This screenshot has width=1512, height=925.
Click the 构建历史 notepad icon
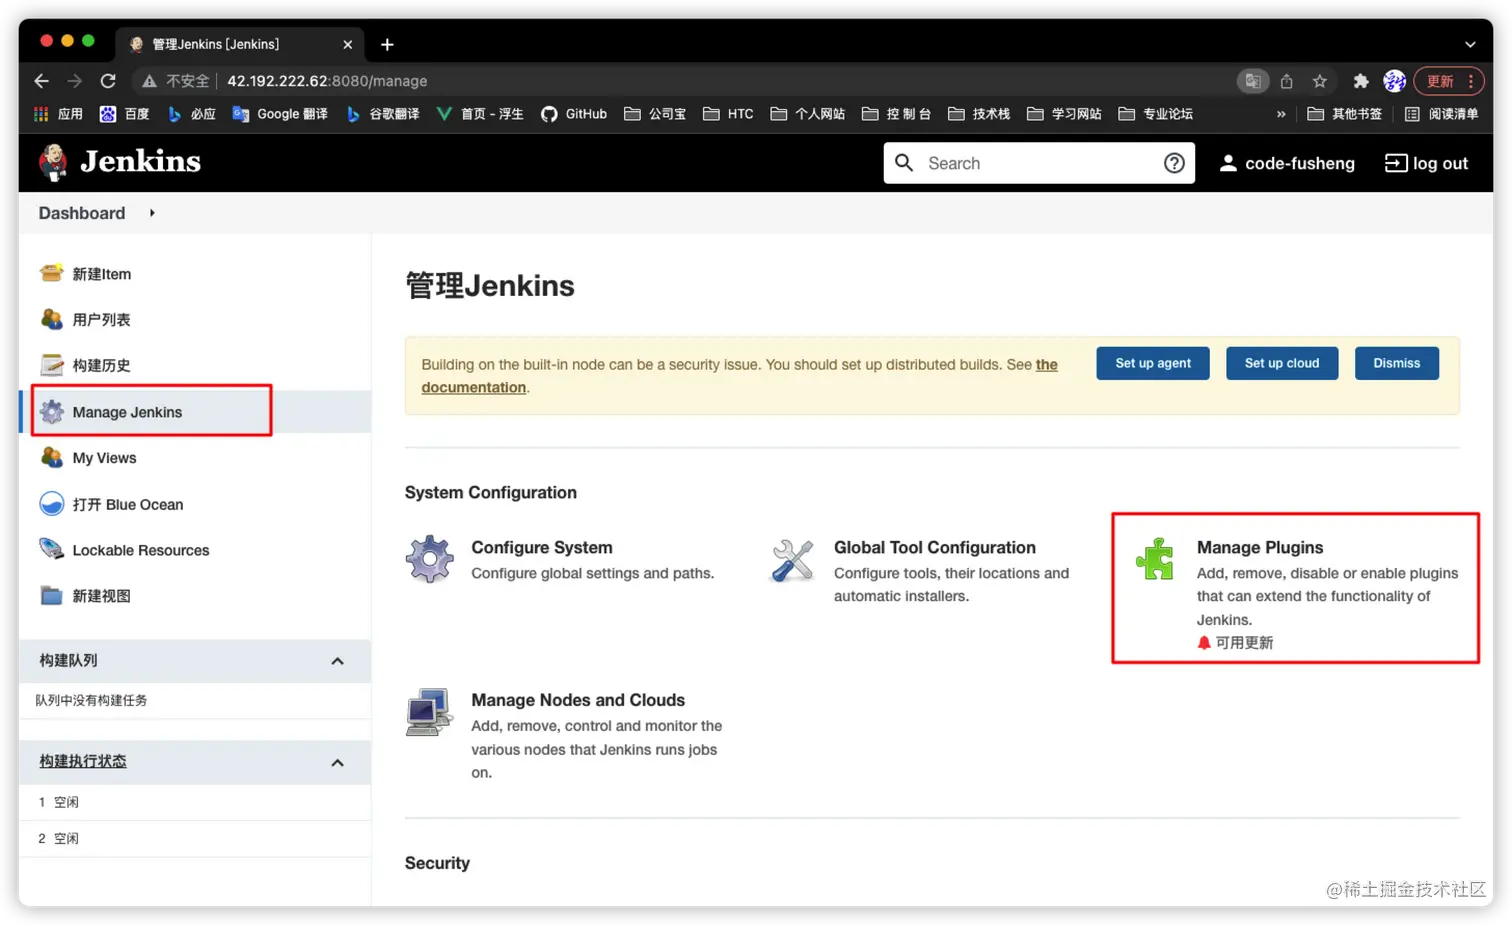pos(51,365)
